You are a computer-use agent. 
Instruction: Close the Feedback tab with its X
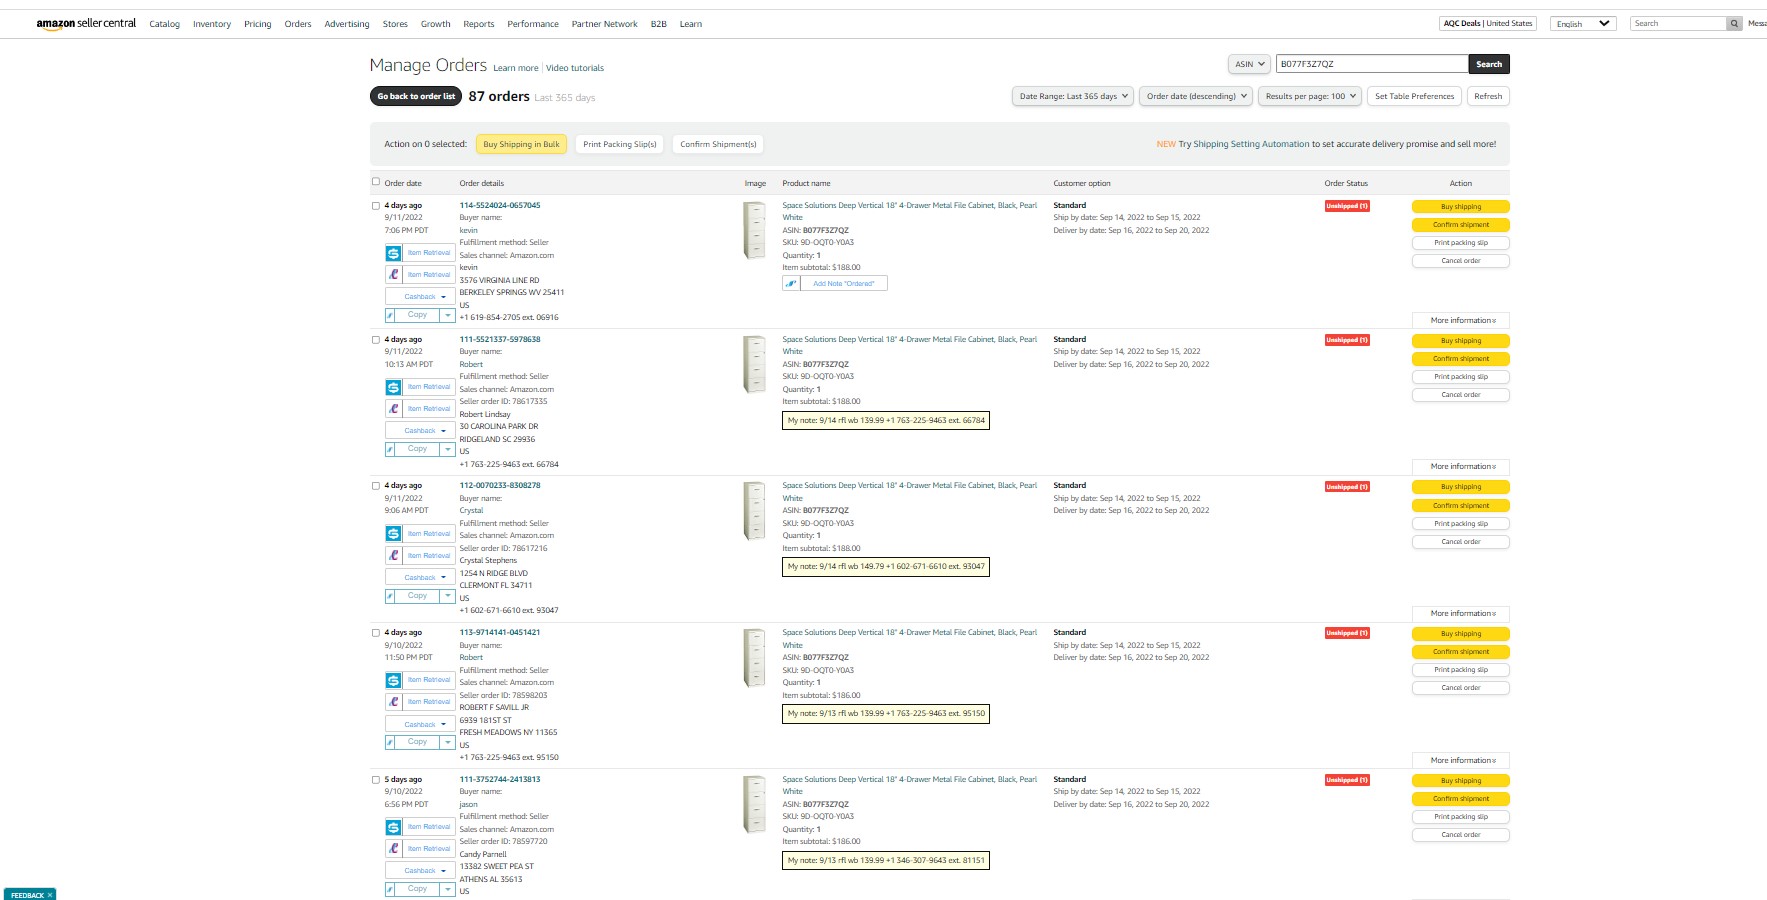click(x=50, y=895)
